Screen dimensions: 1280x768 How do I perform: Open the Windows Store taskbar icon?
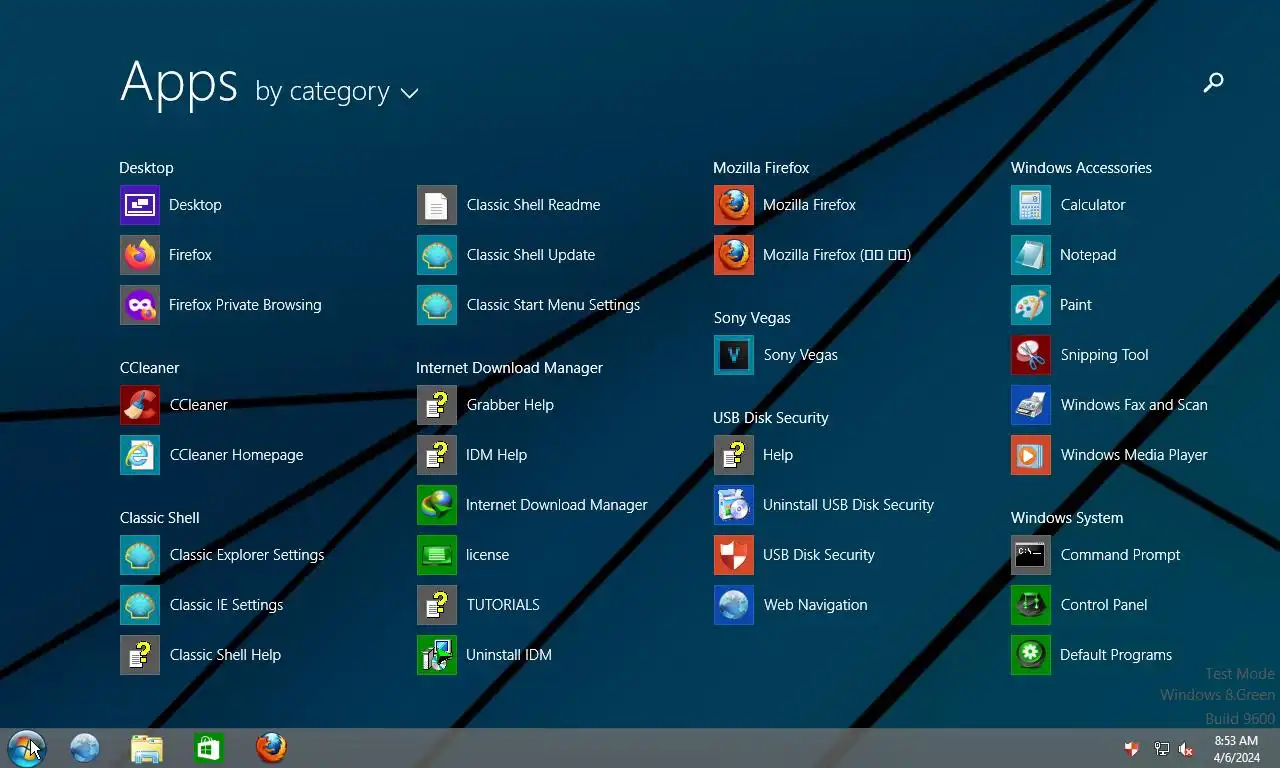pos(208,748)
